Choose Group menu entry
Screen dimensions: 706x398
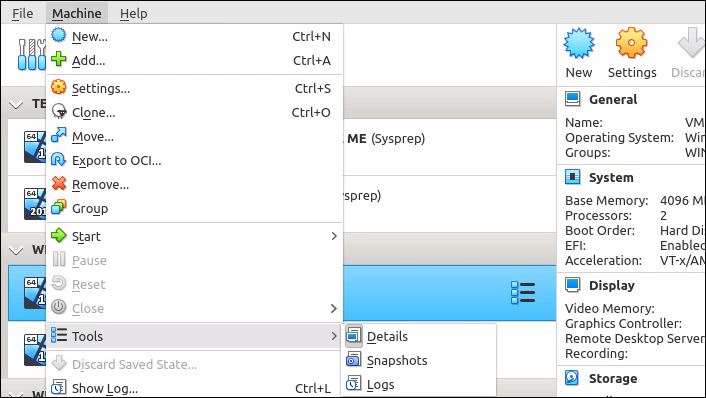pyautogui.click(x=194, y=208)
